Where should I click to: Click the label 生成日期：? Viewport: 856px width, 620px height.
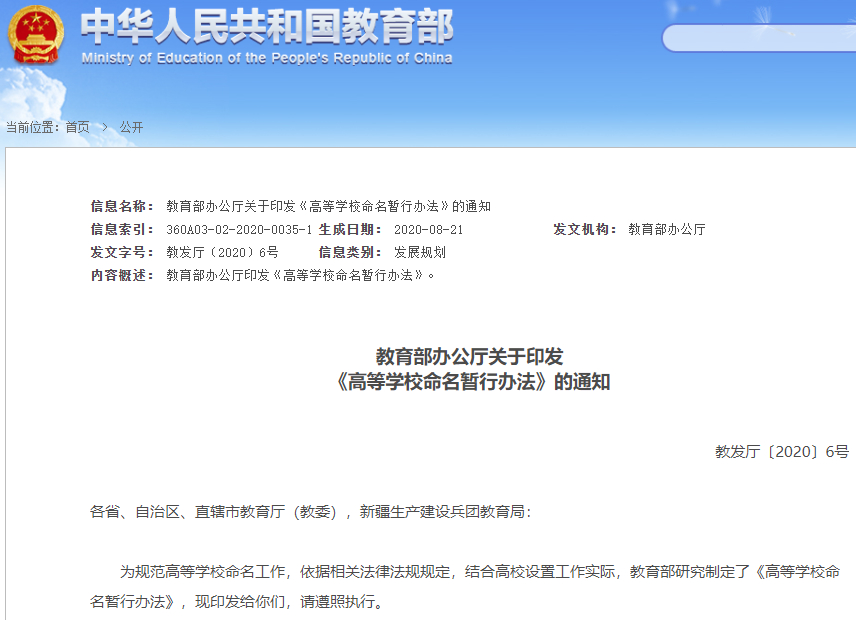[x=350, y=230]
